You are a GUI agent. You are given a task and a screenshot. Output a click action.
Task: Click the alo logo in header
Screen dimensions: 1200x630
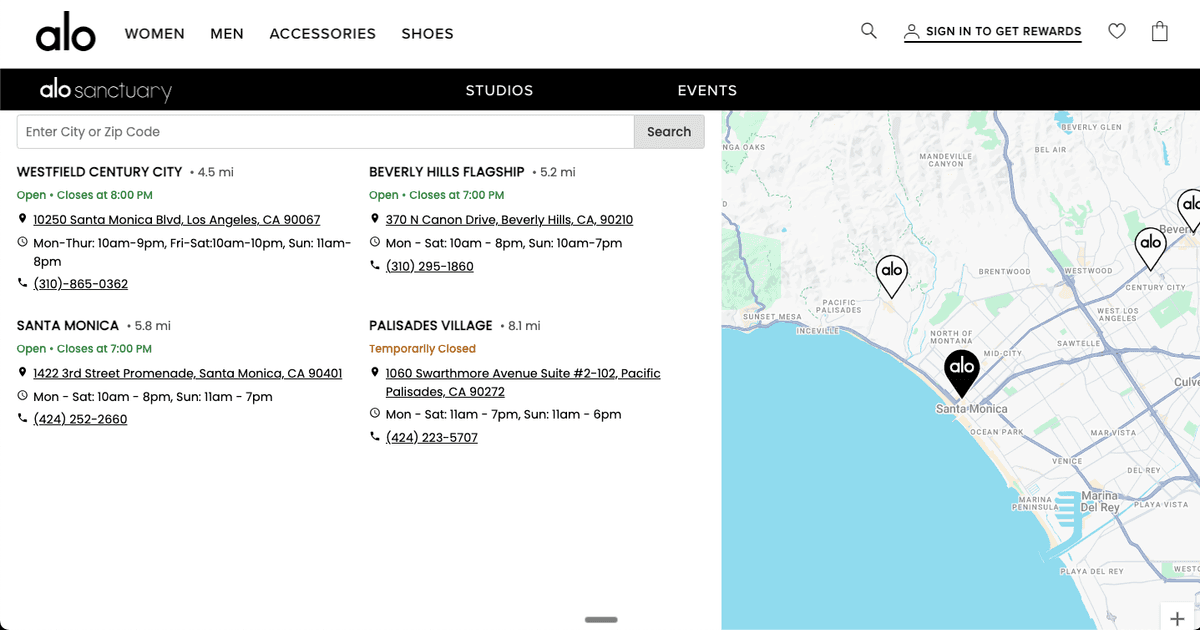point(66,34)
